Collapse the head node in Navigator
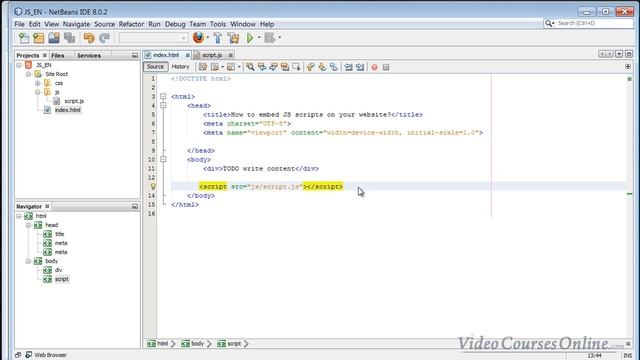This screenshot has height=360, width=640. [28, 225]
